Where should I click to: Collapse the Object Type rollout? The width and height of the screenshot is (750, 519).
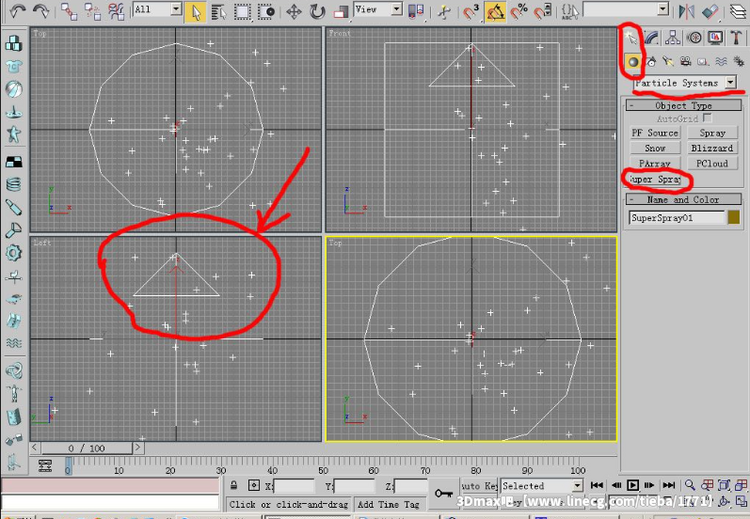point(684,105)
